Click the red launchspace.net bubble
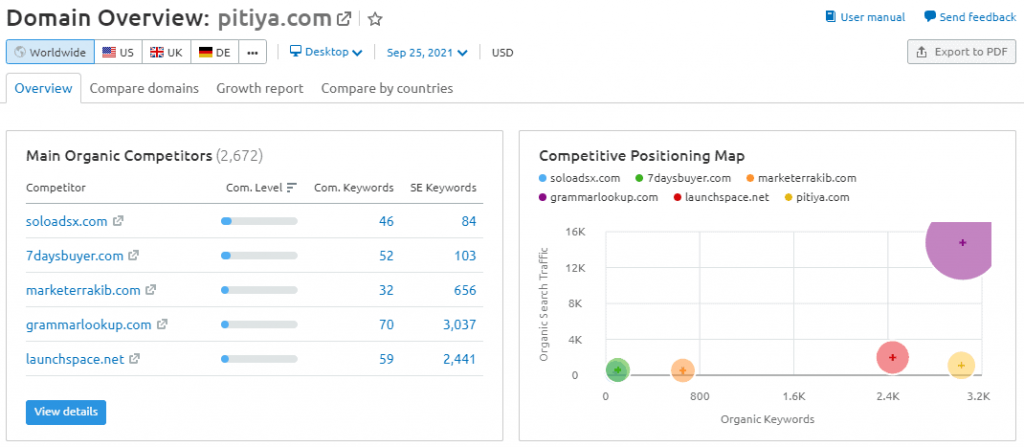This screenshot has width=1024, height=447. (892, 357)
